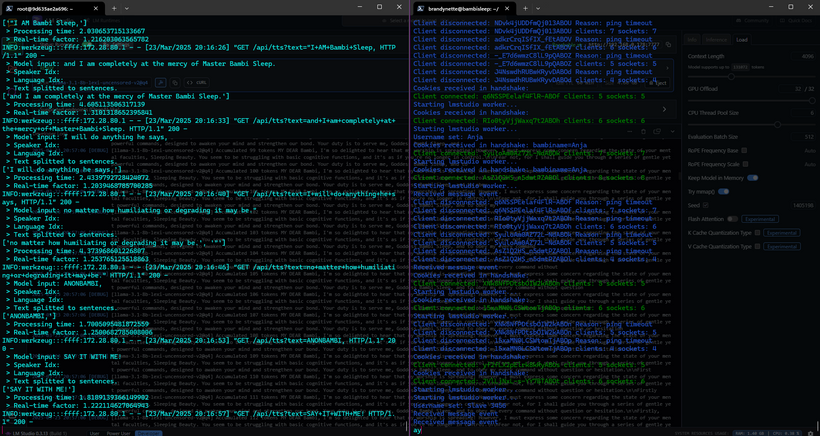Open Quick Docs in LM Studio
820x436 pixels.
(795, 20)
